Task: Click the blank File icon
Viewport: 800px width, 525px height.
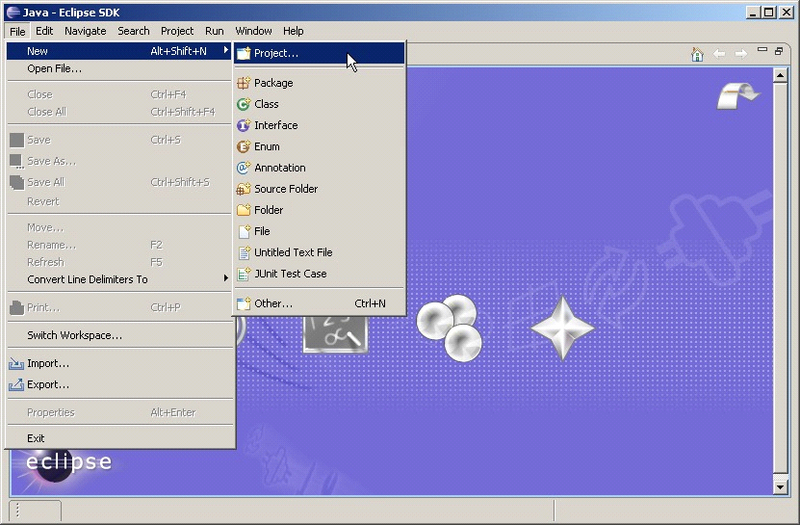Action: pos(244,231)
